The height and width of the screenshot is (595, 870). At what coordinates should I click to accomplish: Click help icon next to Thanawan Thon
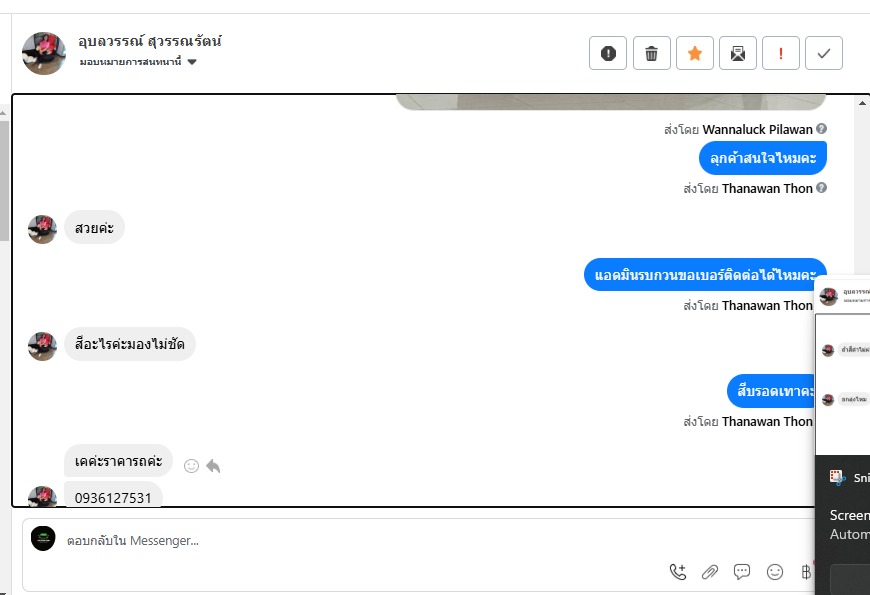[822, 188]
